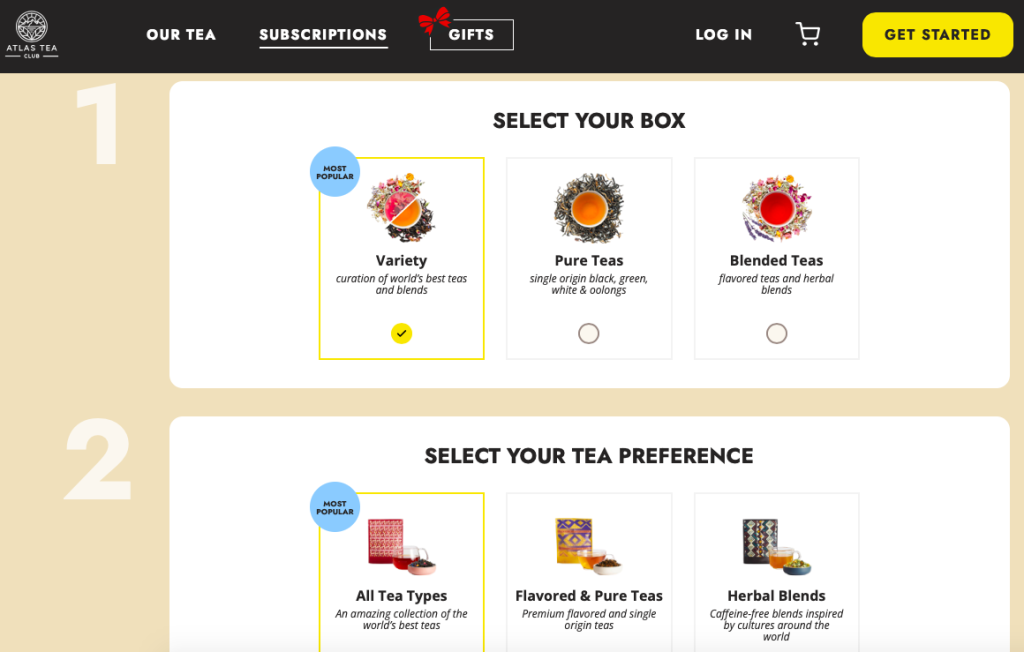Uncheck the Variety box selection checkmark
The height and width of the screenshot is (652, 1024).
[401, 333]
